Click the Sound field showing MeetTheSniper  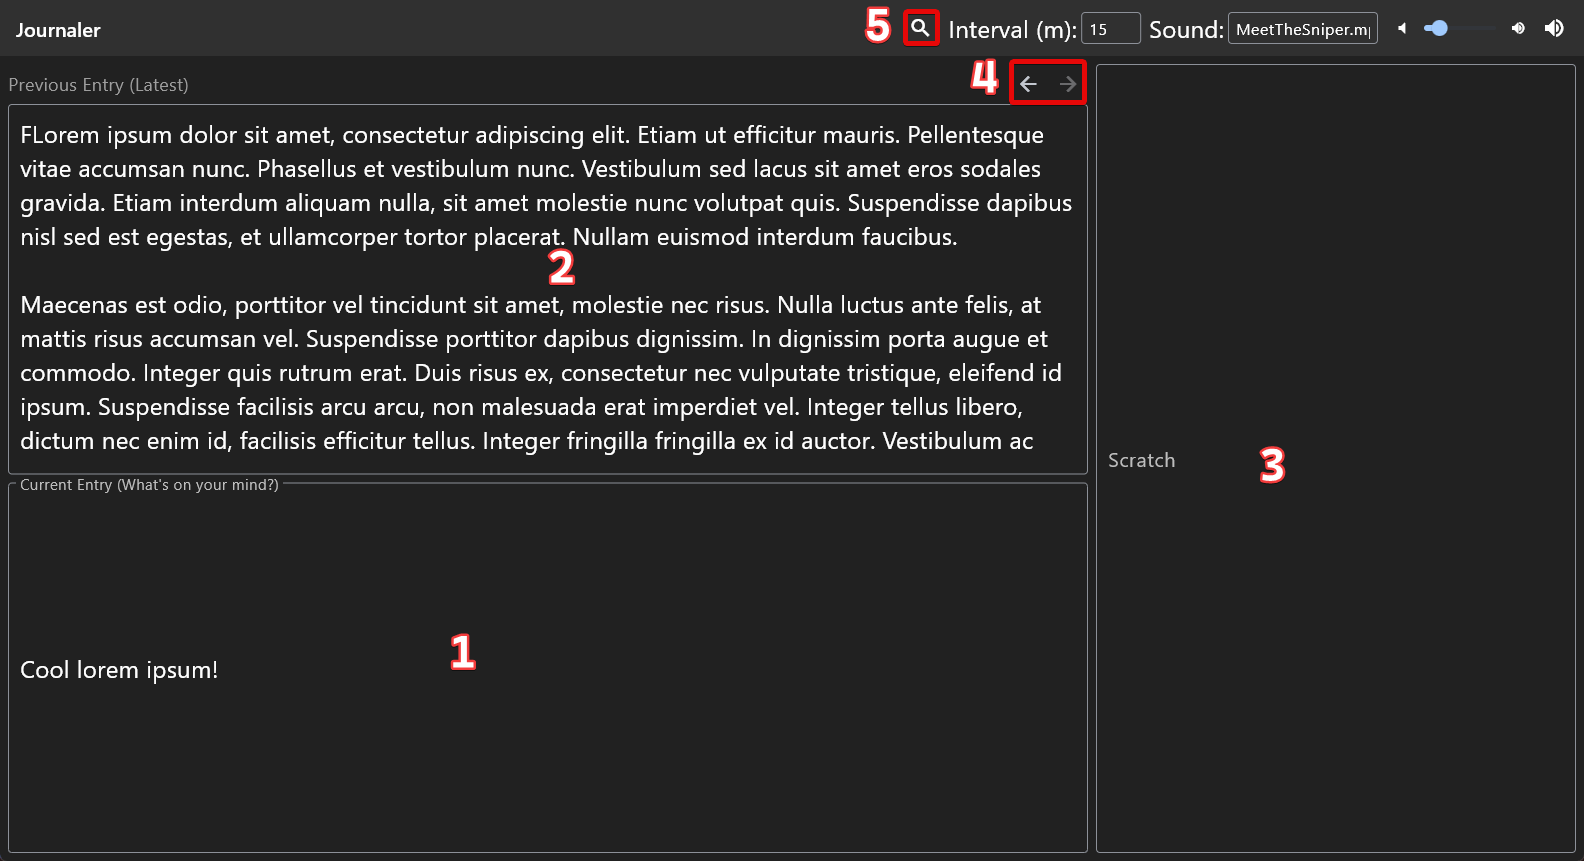(x=1302, y=29)
